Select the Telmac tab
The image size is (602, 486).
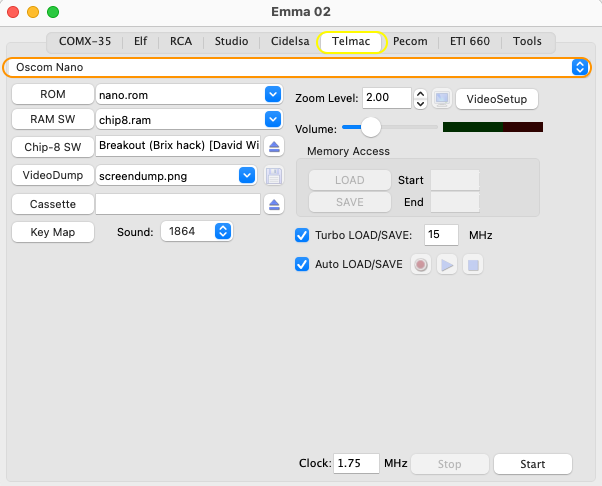coord(351,41)
